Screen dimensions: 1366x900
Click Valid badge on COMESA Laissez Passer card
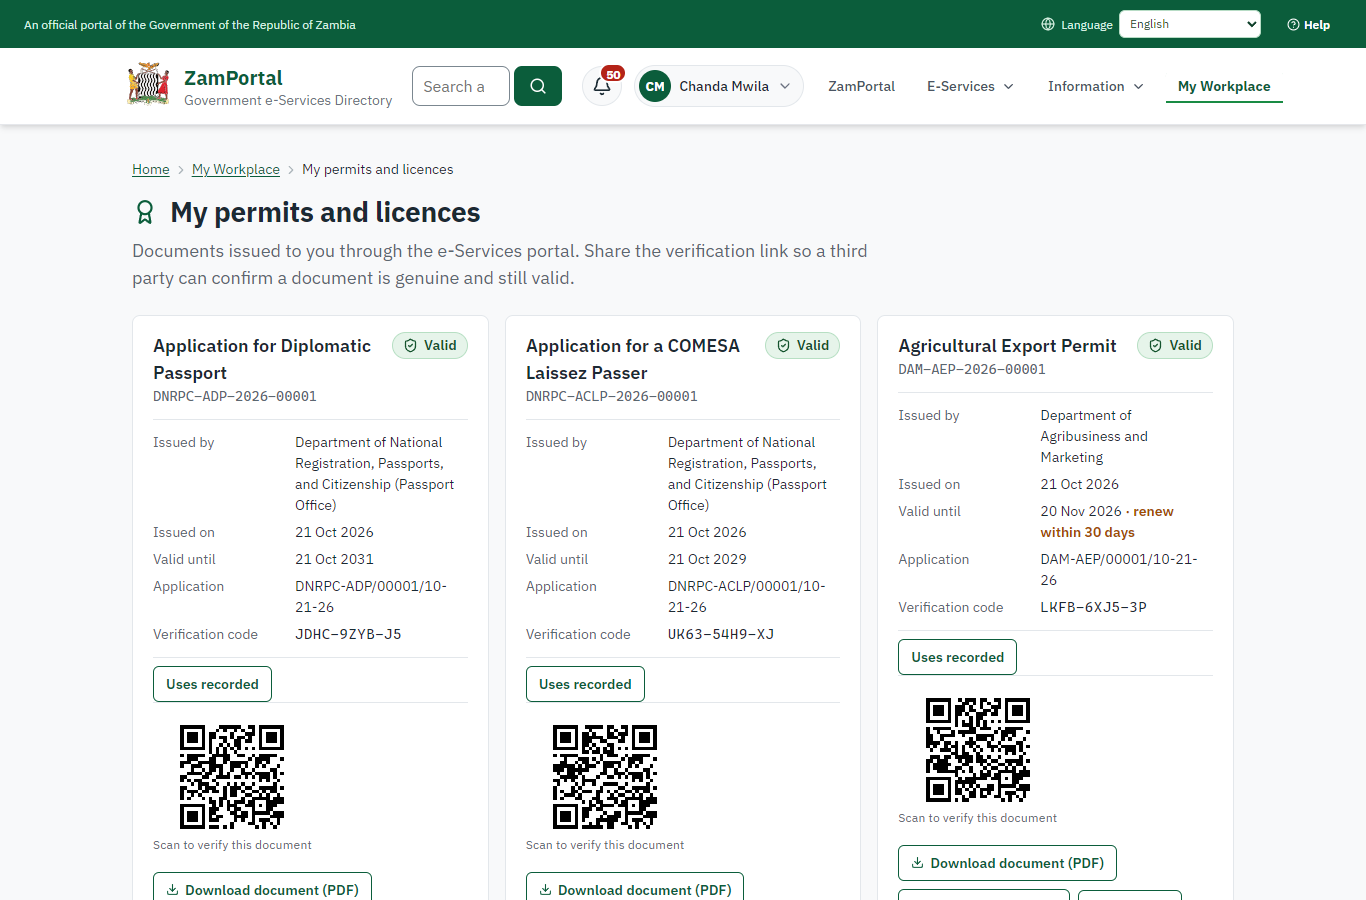coord(803,345)
